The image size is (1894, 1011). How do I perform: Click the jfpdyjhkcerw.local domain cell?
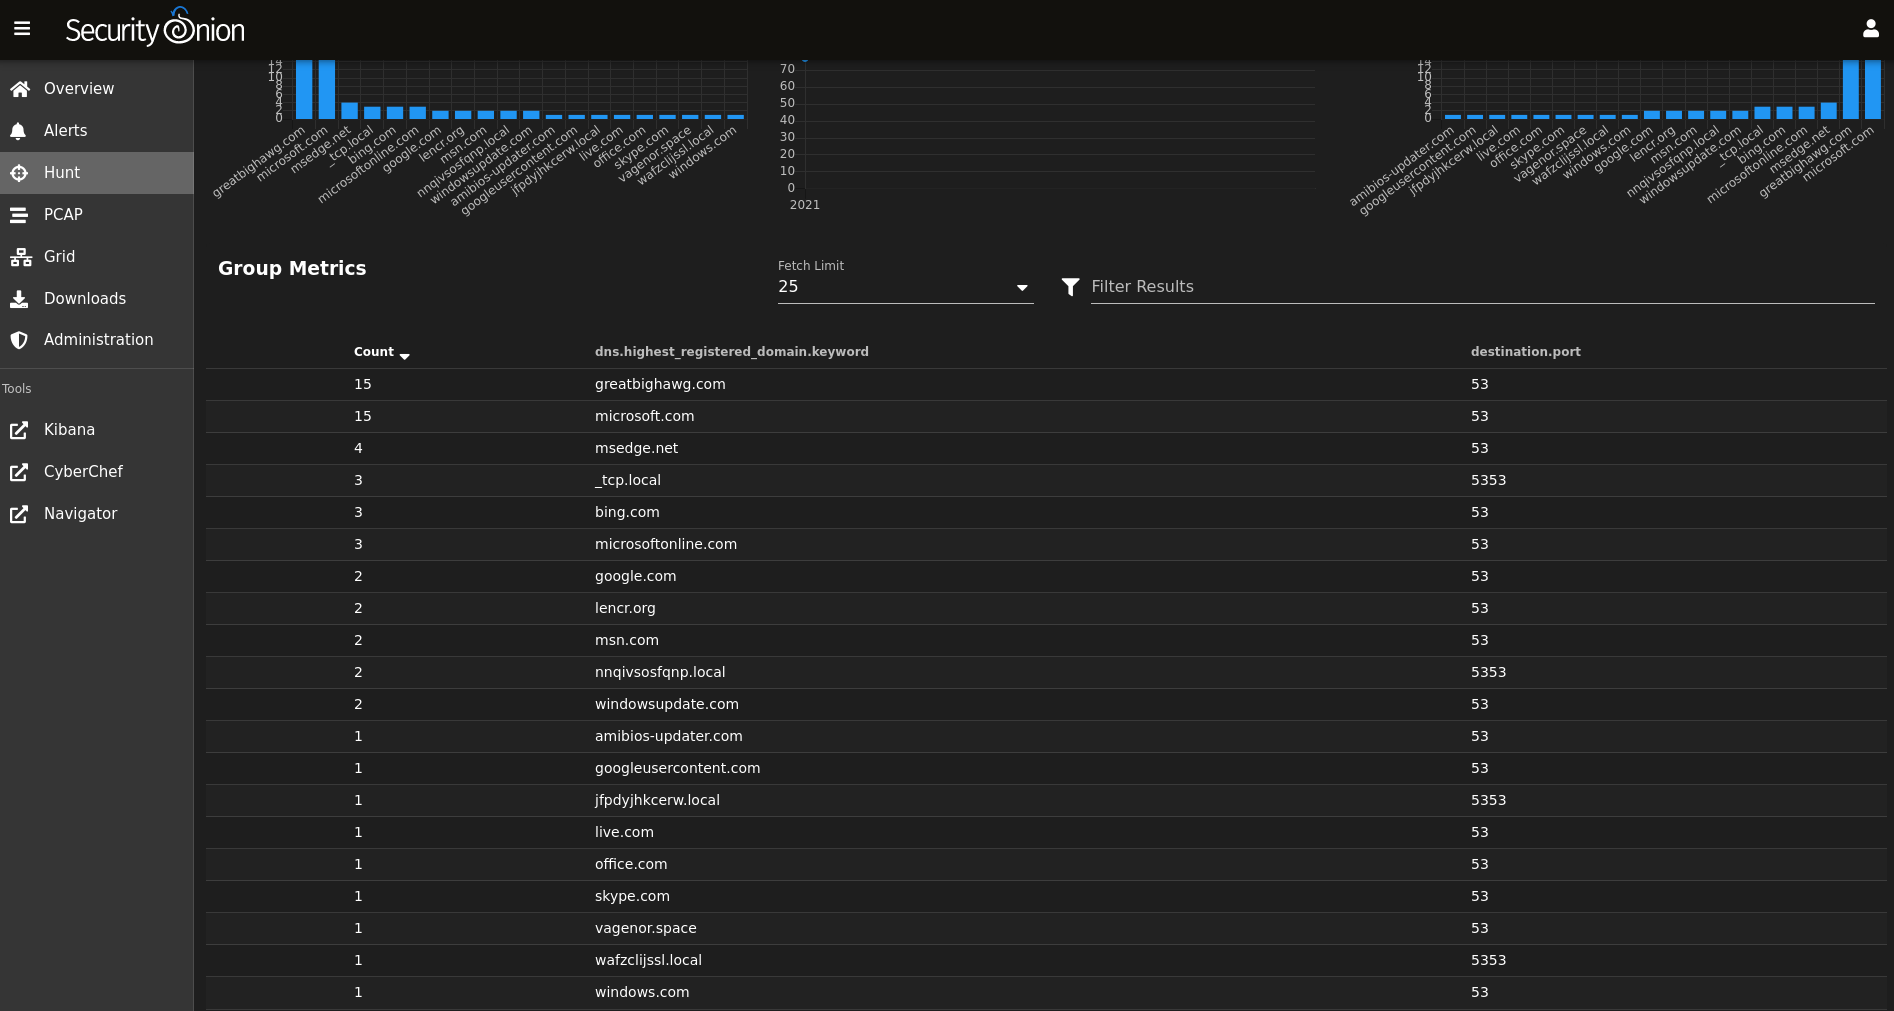[657, 800]
